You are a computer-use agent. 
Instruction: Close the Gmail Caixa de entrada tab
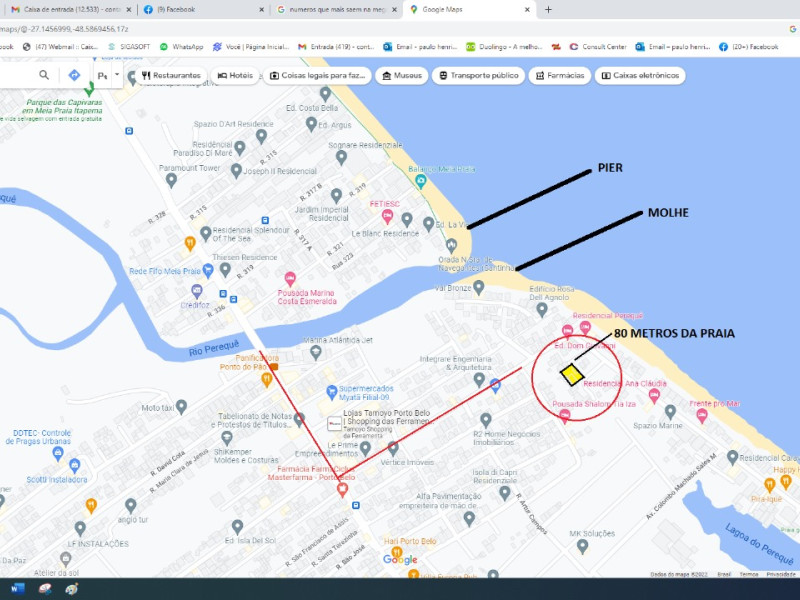[129, 10]
